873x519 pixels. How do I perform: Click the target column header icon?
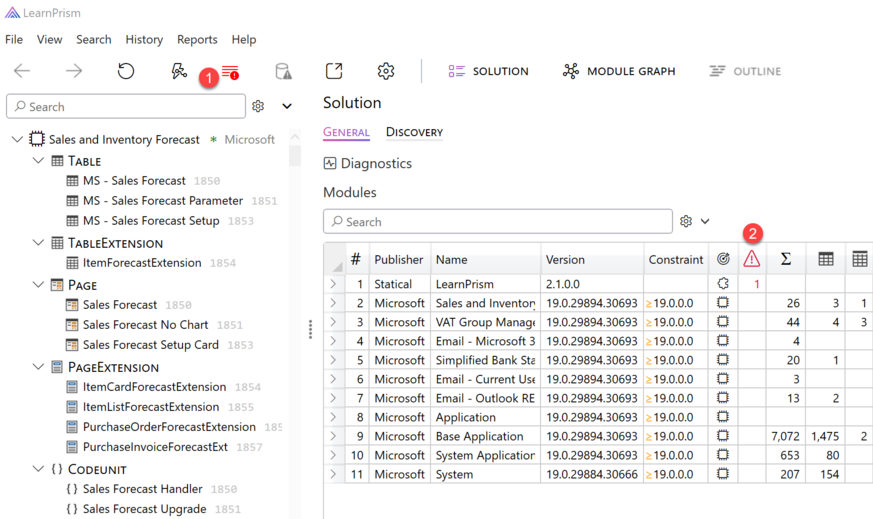(x=723, y=259)
